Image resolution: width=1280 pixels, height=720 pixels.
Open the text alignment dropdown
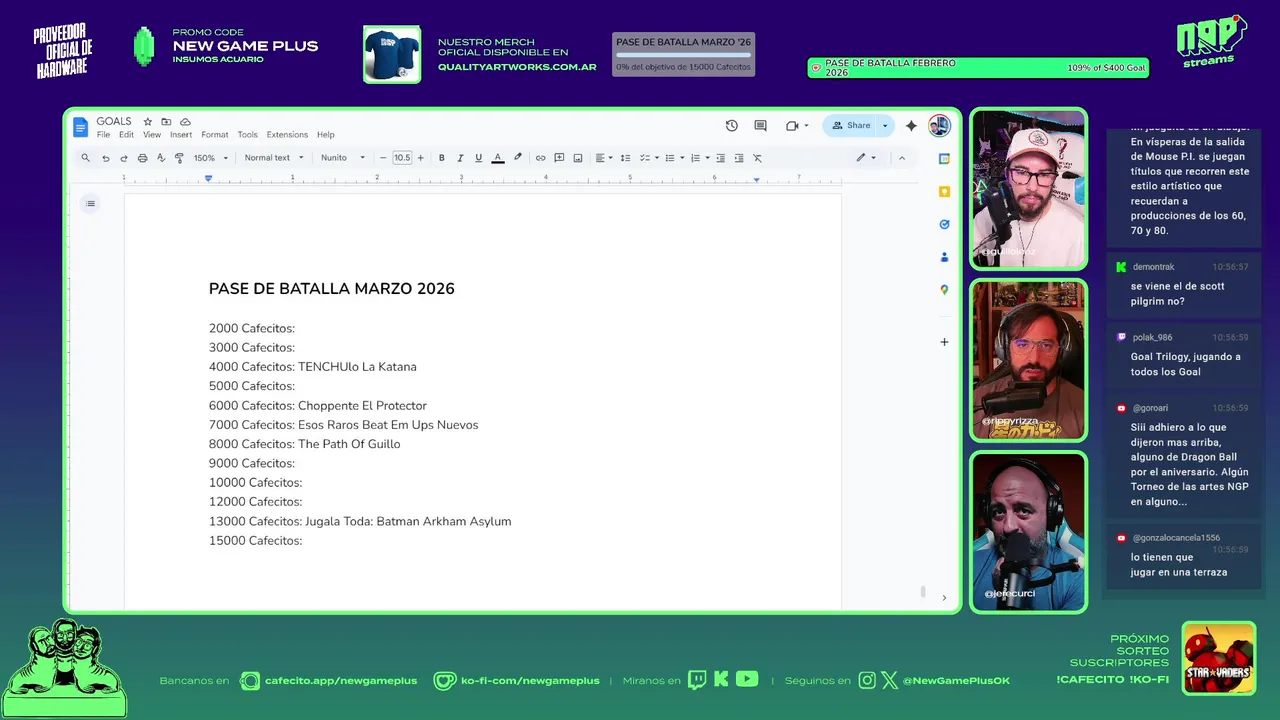coord(603,158)
